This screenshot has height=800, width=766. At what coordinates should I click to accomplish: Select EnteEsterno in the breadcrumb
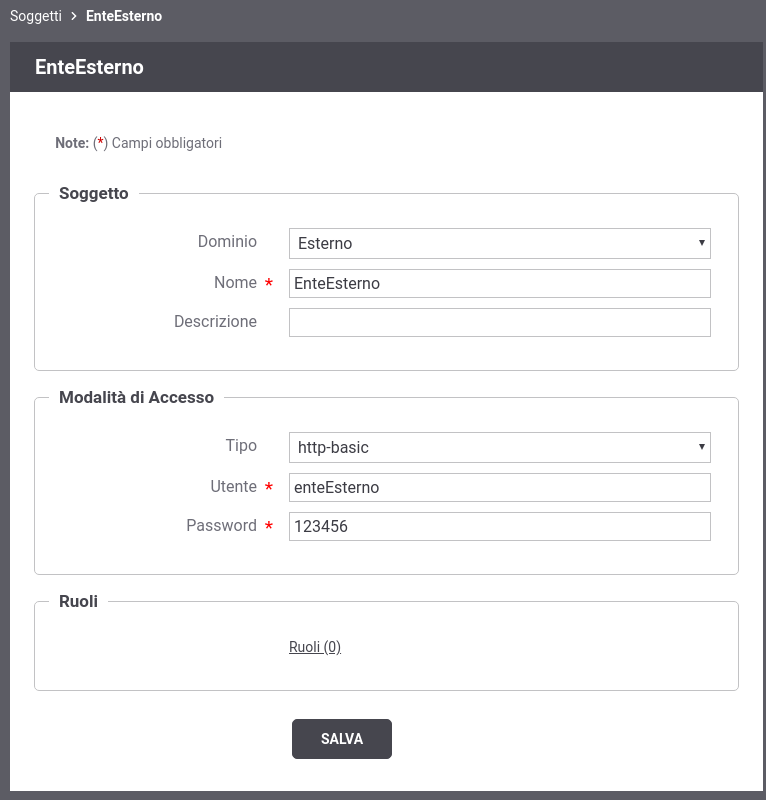coord(124,16)
